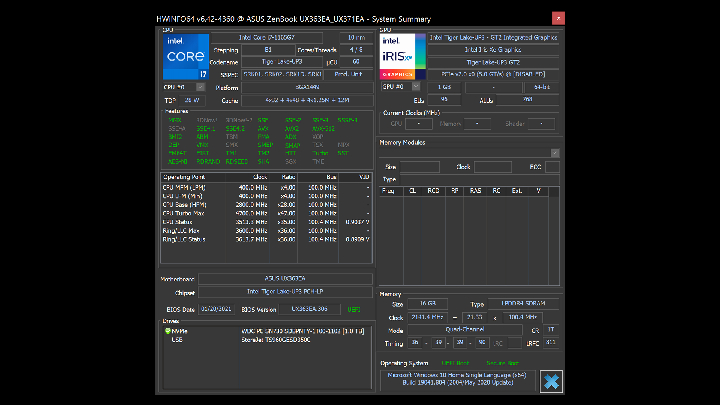Click the blue X close icon at bottom

tap(550, 381)
